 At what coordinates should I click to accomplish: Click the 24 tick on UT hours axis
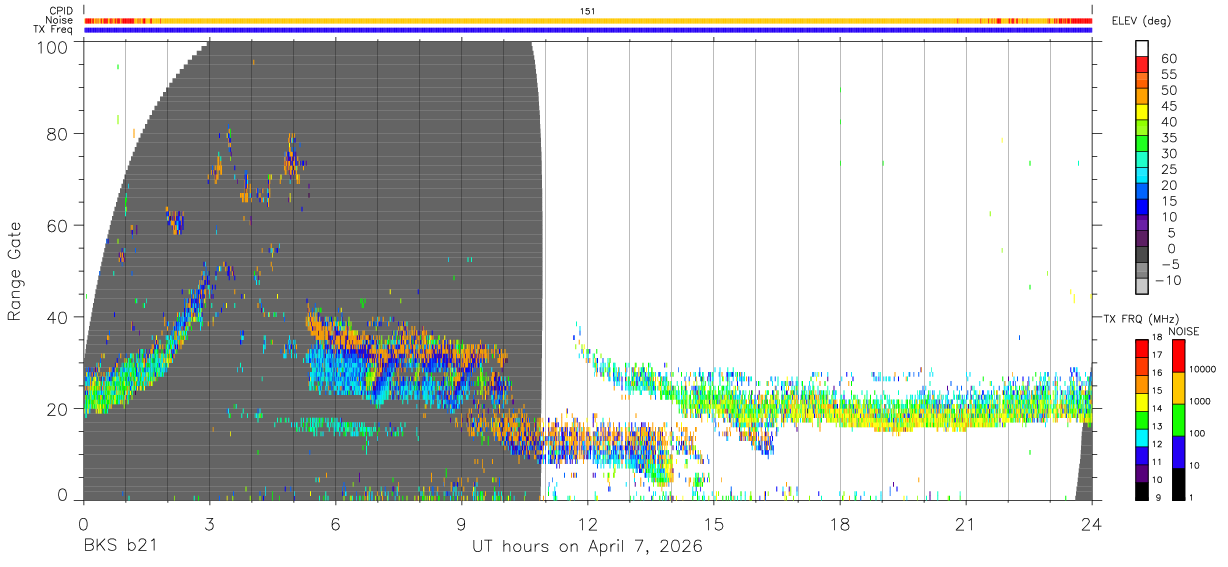click(x=1091, y=523)
